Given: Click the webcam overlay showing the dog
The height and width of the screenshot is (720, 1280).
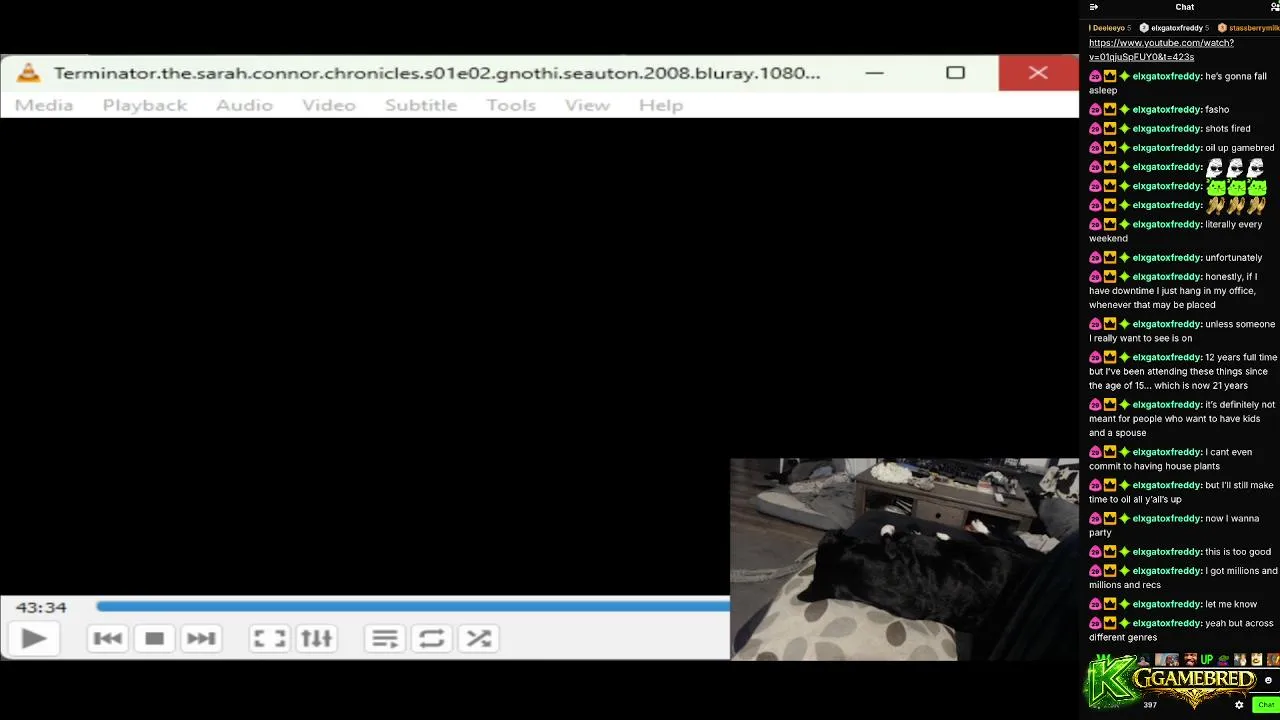Looking at the screenshot, I should pyautogui.click(x=904, y=559).
